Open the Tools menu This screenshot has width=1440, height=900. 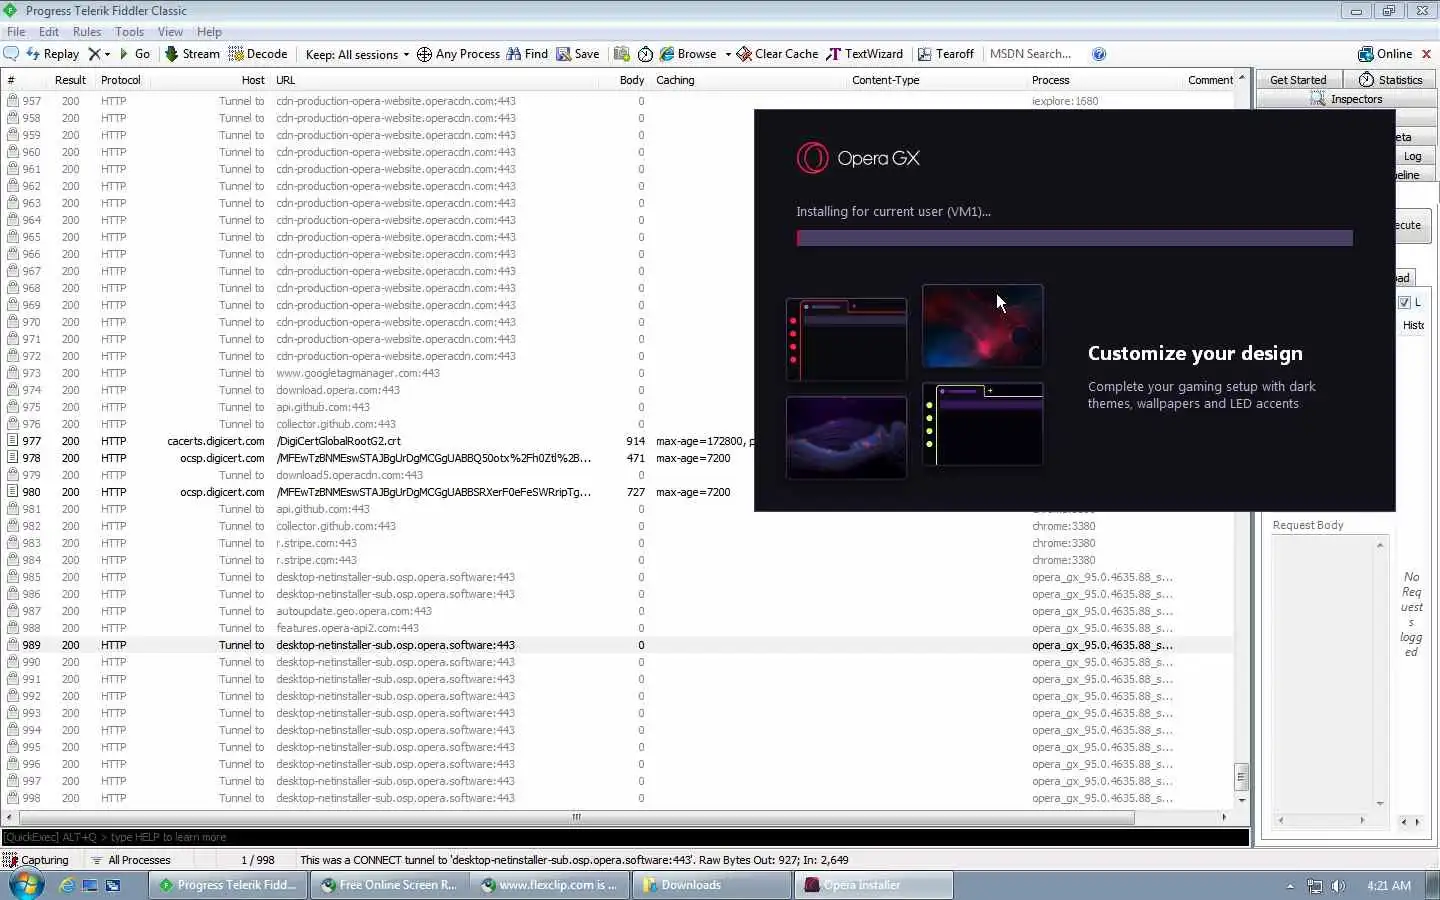[129, 32]
